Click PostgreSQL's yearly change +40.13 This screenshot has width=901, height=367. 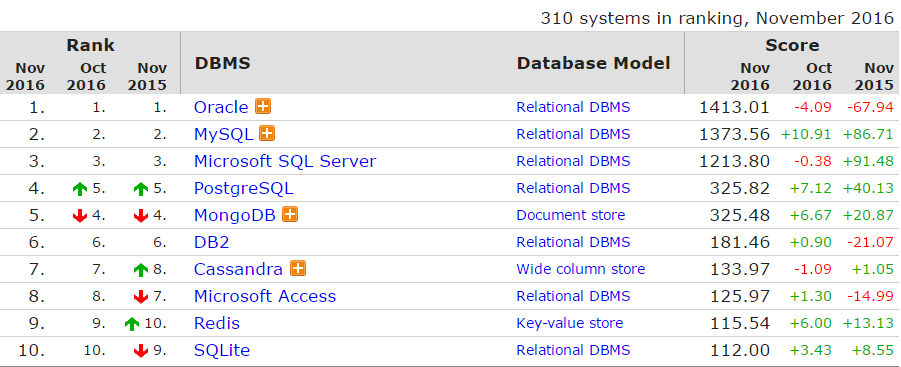pos(868,188)
